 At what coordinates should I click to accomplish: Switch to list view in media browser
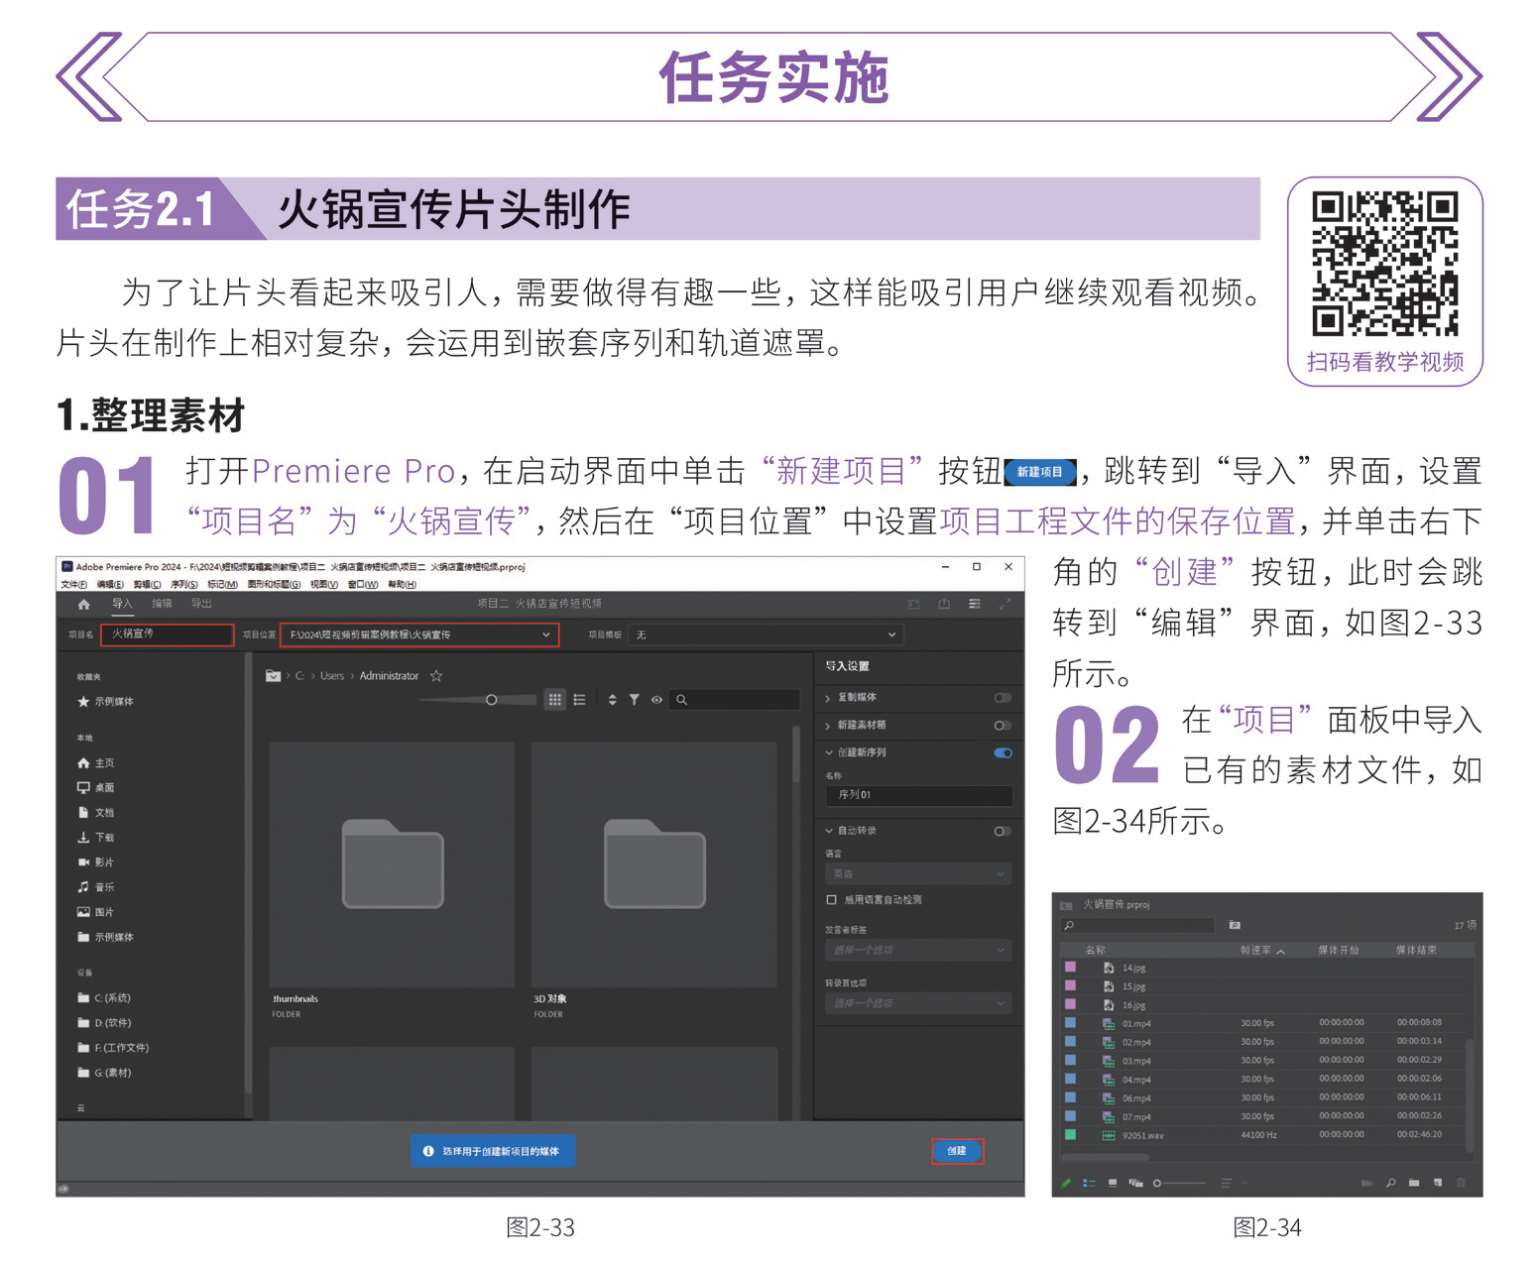(579, 700)
